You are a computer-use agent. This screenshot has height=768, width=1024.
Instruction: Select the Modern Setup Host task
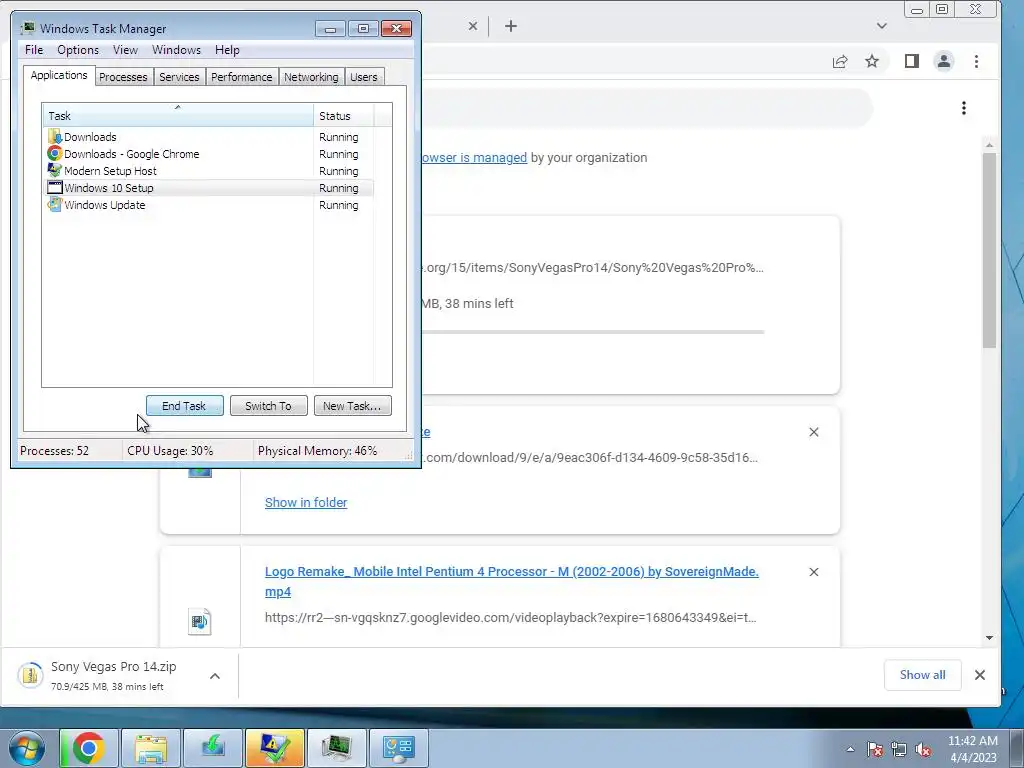click(x=209, y=171)
